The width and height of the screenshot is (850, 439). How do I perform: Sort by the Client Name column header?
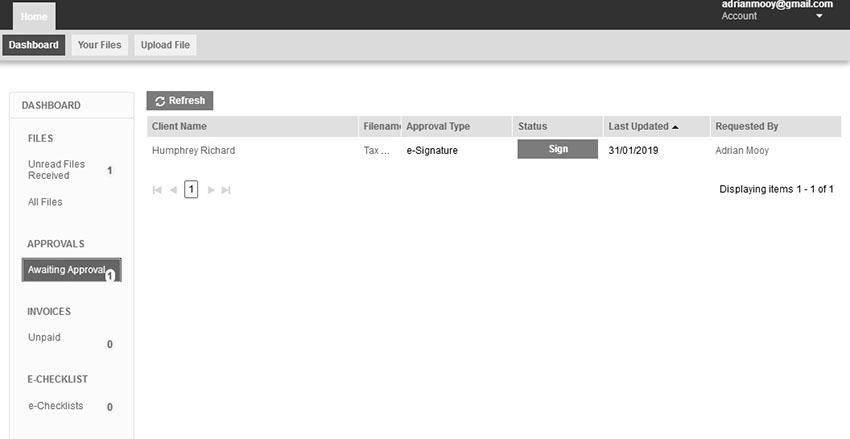(x=180, y=127)
